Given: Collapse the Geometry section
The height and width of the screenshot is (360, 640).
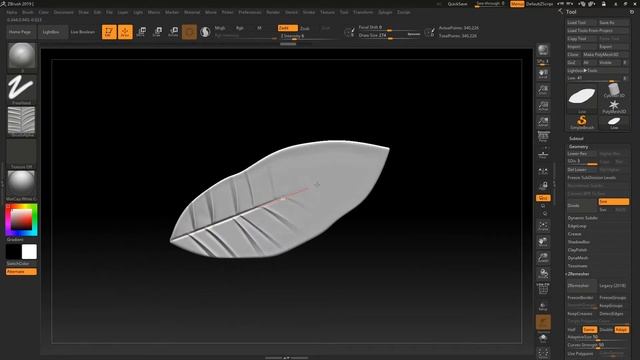Looking at the screenshot, I should 579,147.
